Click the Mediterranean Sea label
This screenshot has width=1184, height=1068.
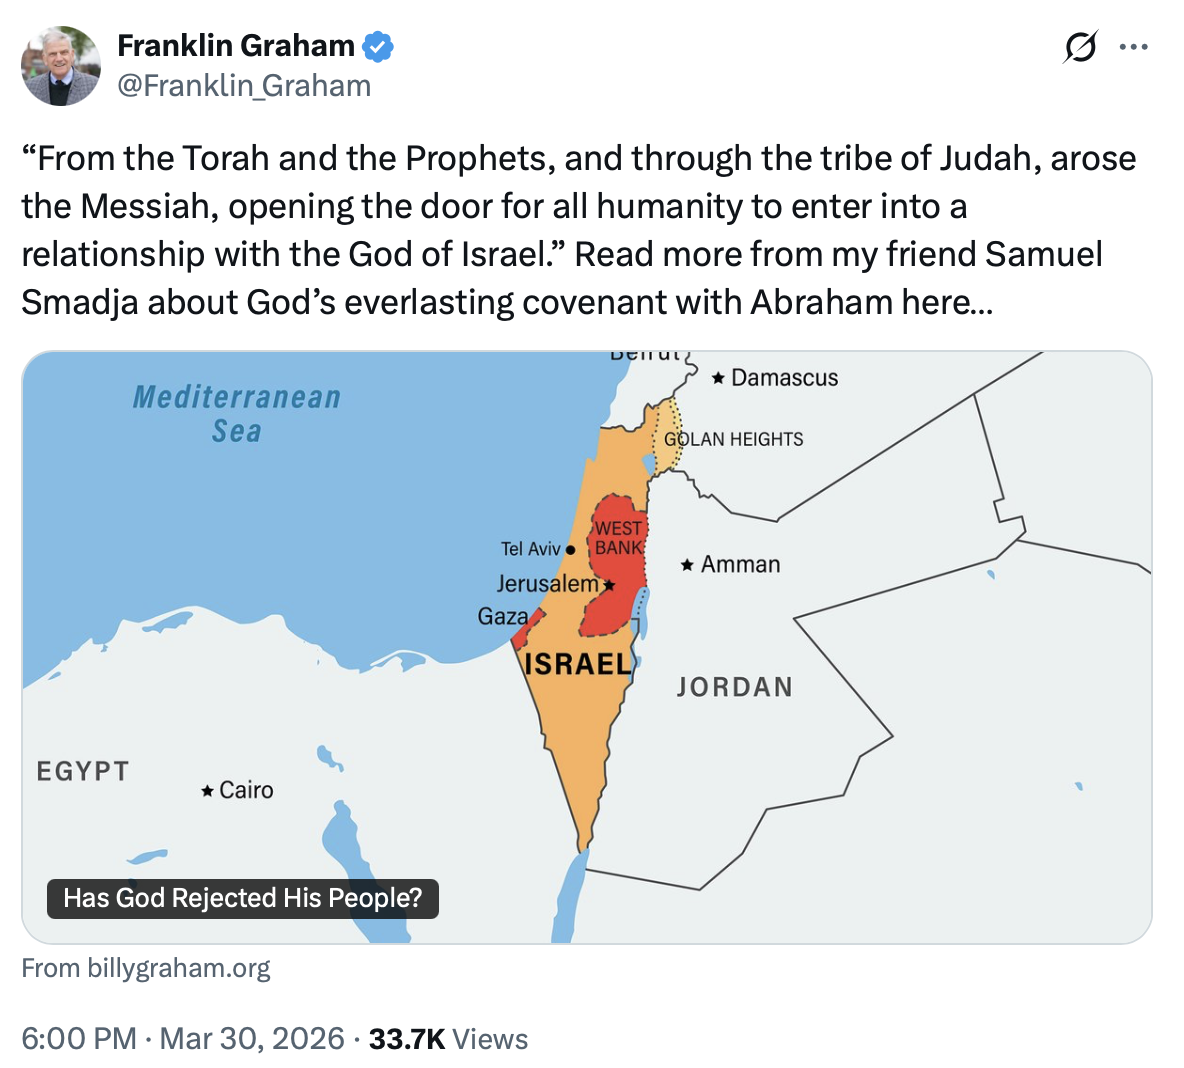237,414
